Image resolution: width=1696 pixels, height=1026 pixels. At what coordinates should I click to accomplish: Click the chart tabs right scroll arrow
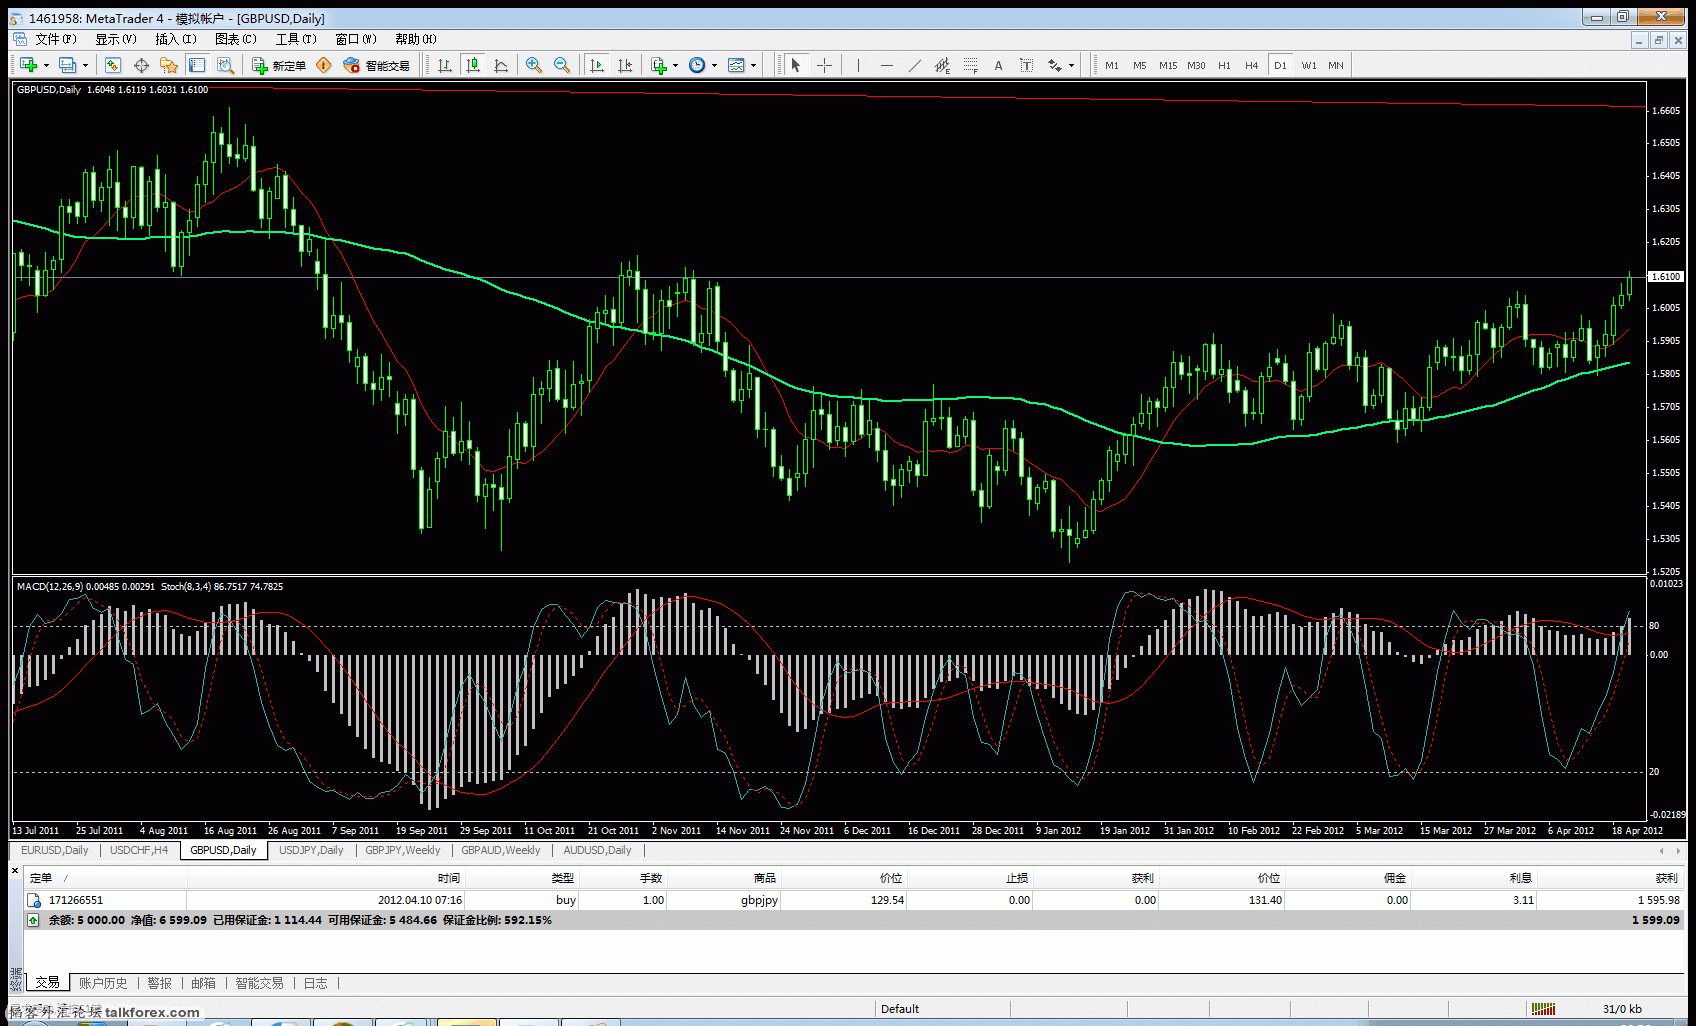1679,851
